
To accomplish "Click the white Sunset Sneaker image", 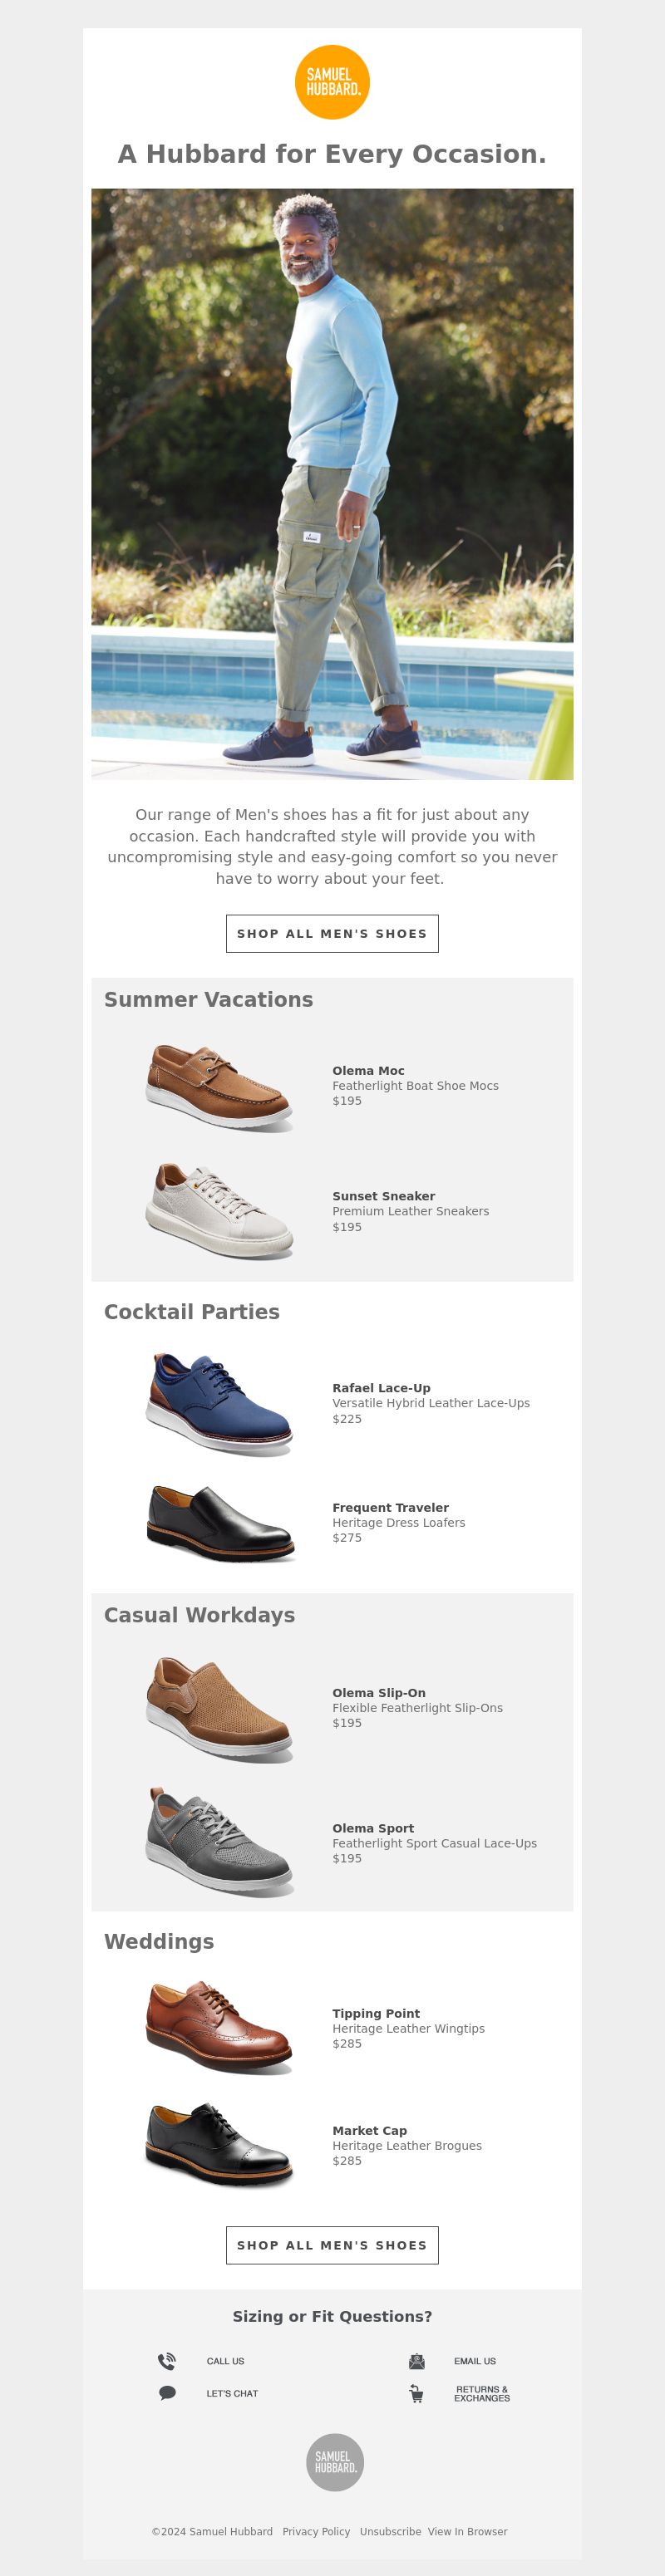I will pos(219,1211).
